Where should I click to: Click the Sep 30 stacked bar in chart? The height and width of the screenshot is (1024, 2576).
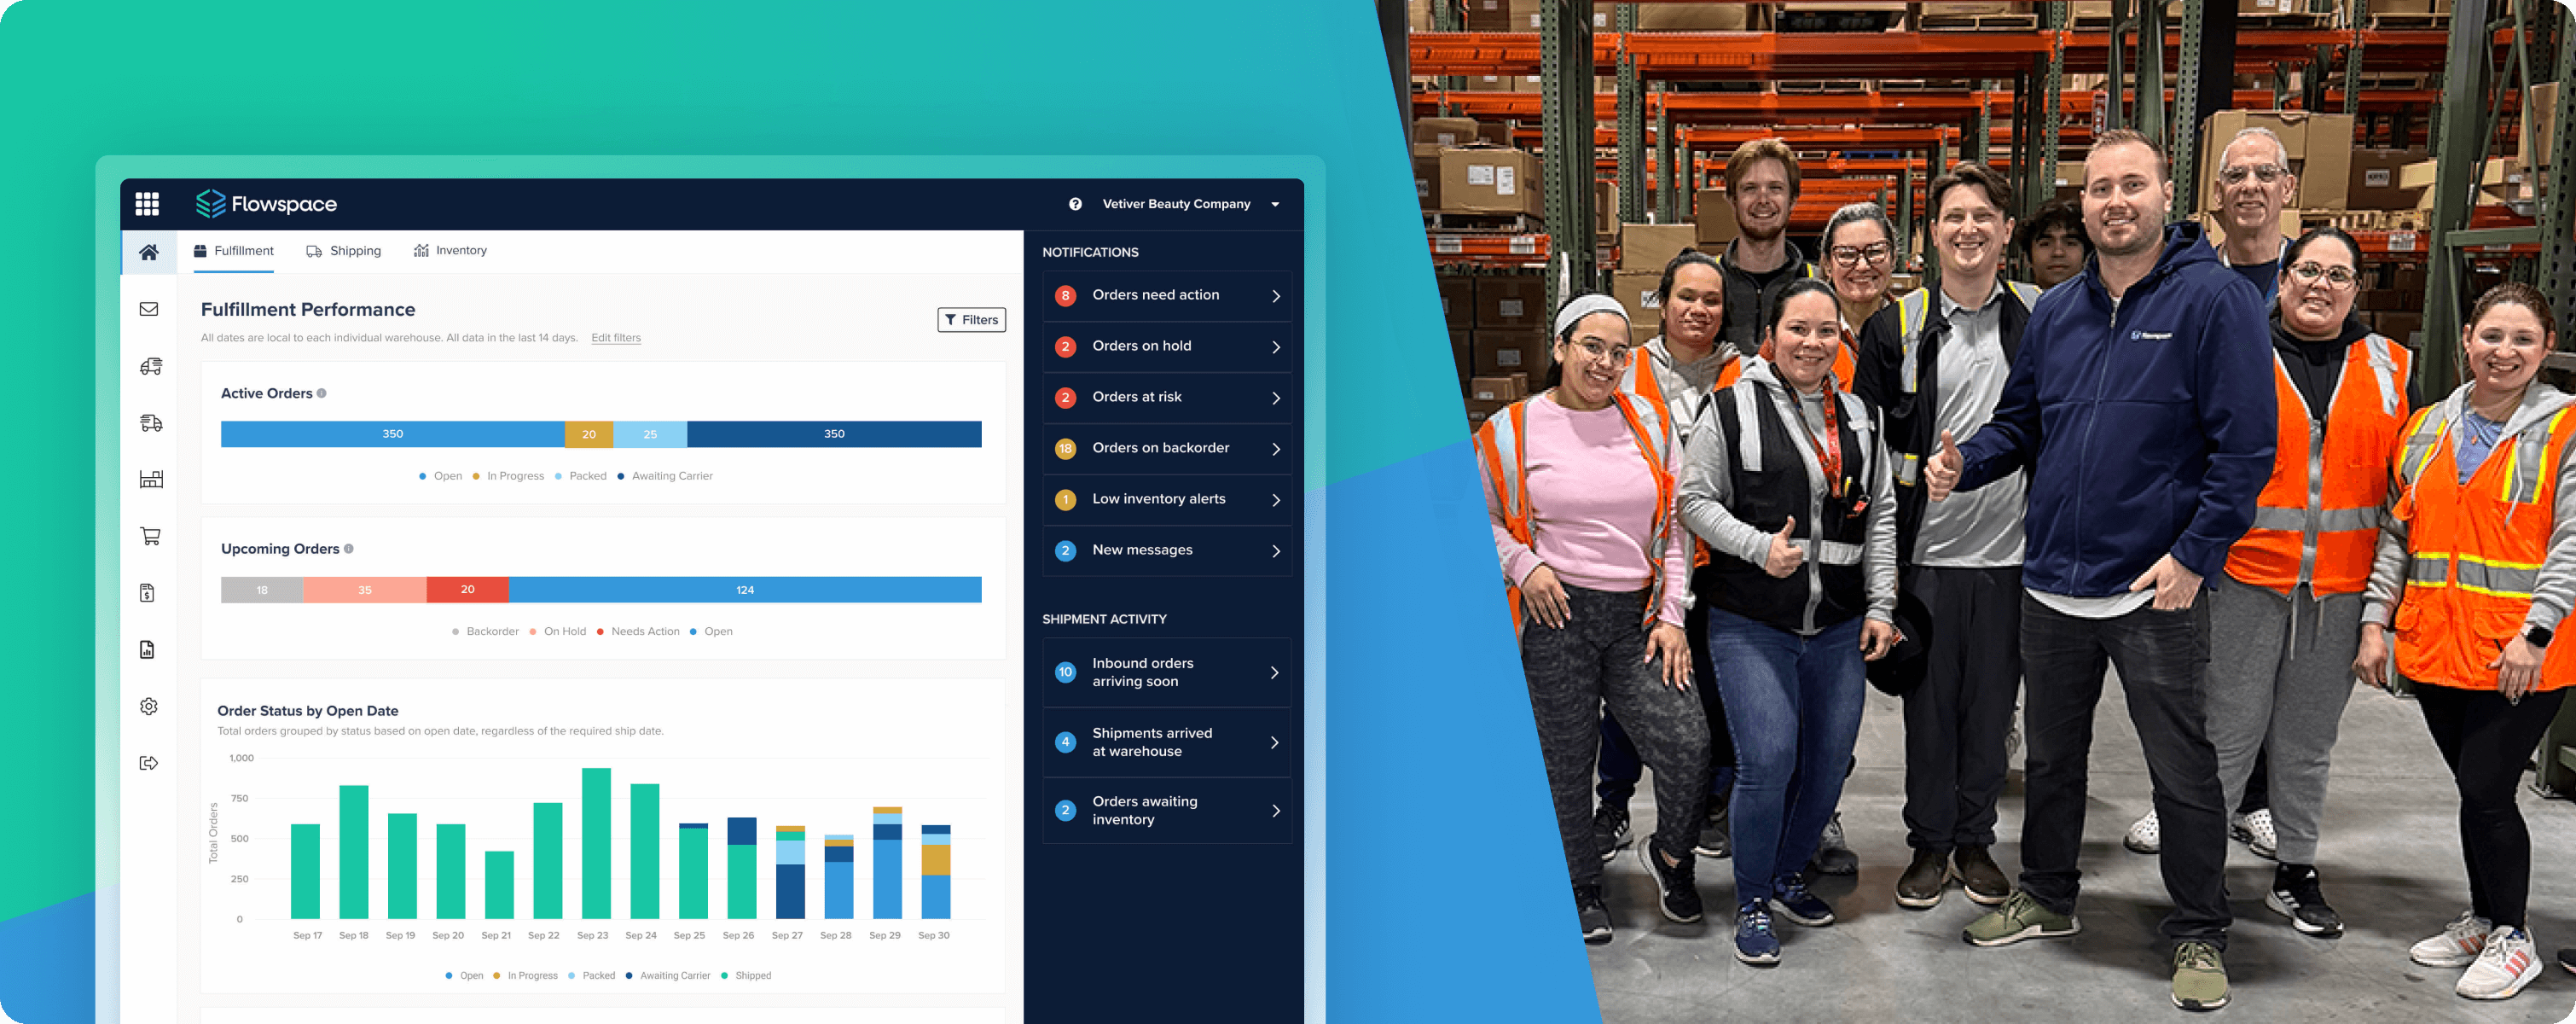point(936,872)
